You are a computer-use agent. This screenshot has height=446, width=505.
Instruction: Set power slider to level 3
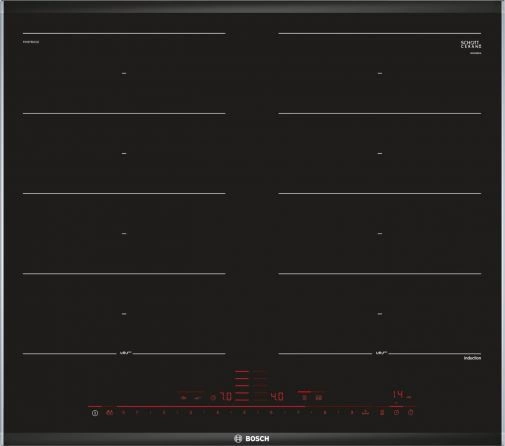pyautogui.click(x=190, y=413)
